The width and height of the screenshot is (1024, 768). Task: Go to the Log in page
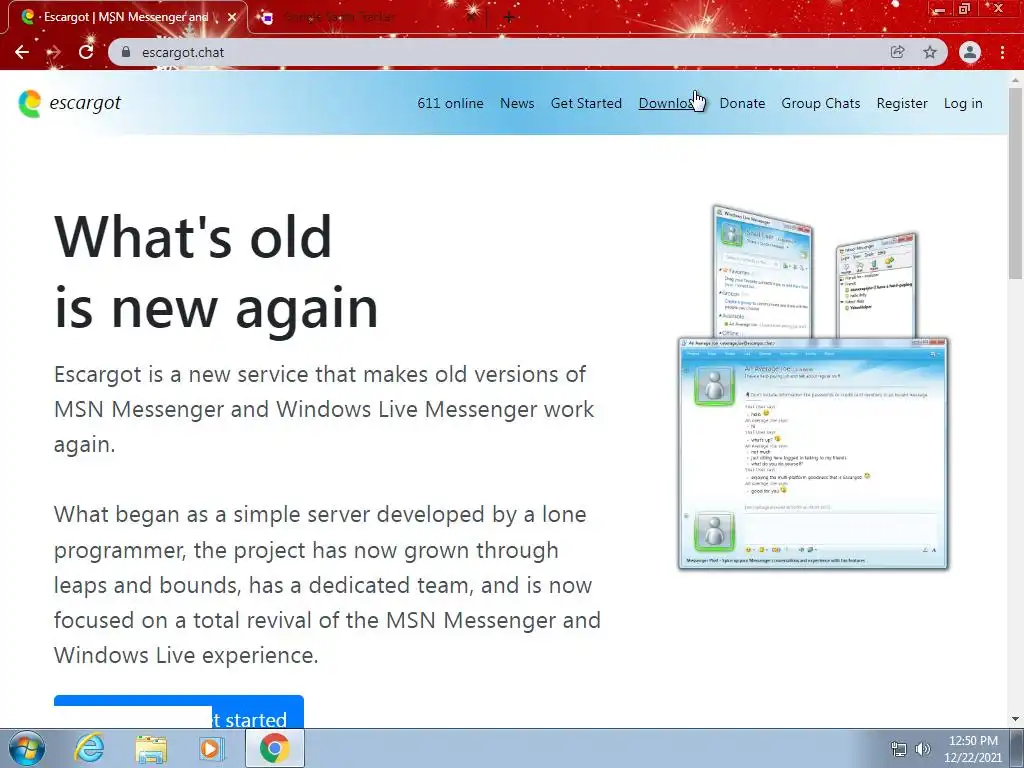[963, 103]
